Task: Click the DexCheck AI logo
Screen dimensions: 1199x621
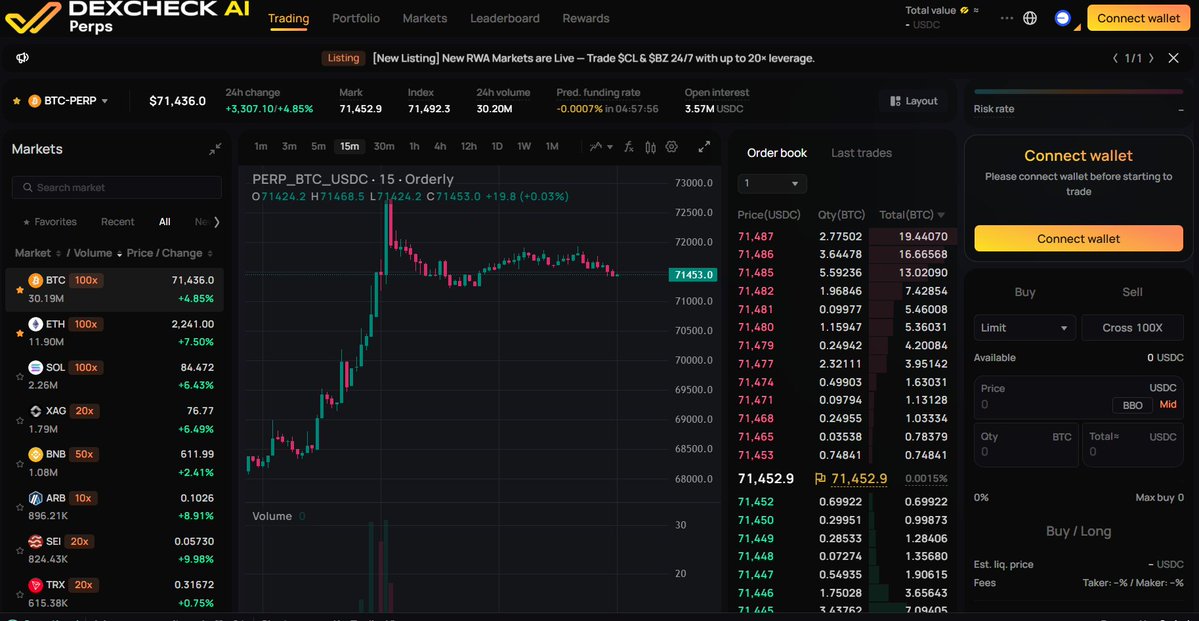Action: [128, 18]
